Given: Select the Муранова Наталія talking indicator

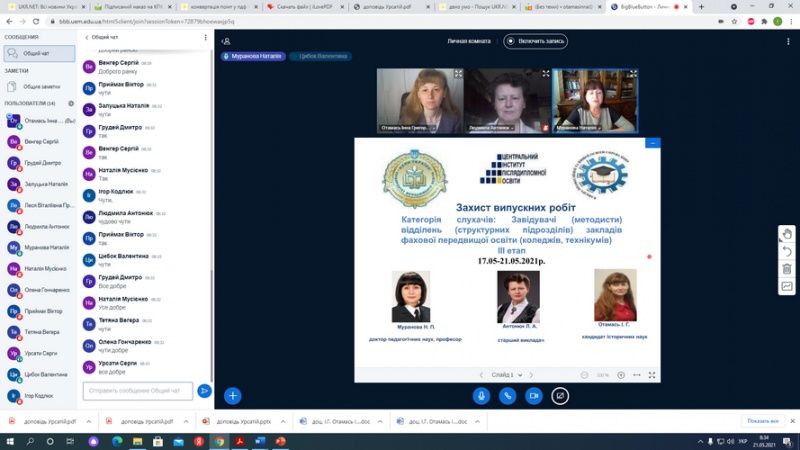Looking at the screenshot, I should point(253,56).
